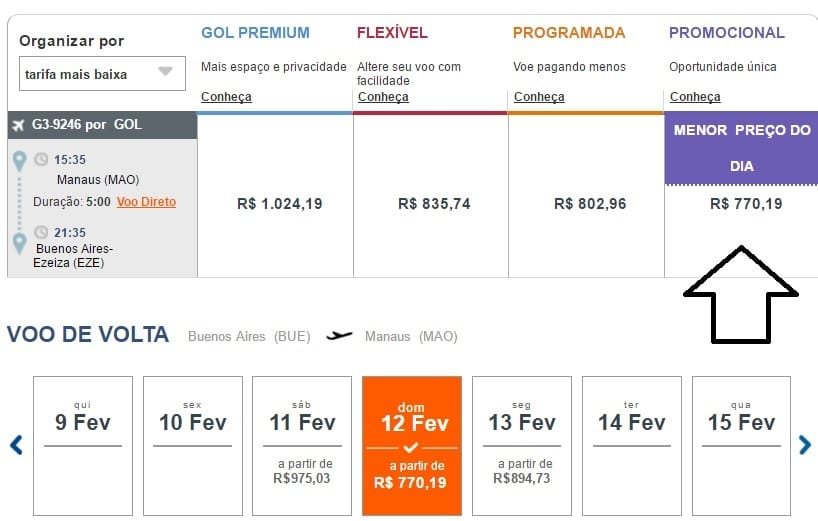Go to previous dates with left arrow

pyautogui.click(x=16, y=445)
